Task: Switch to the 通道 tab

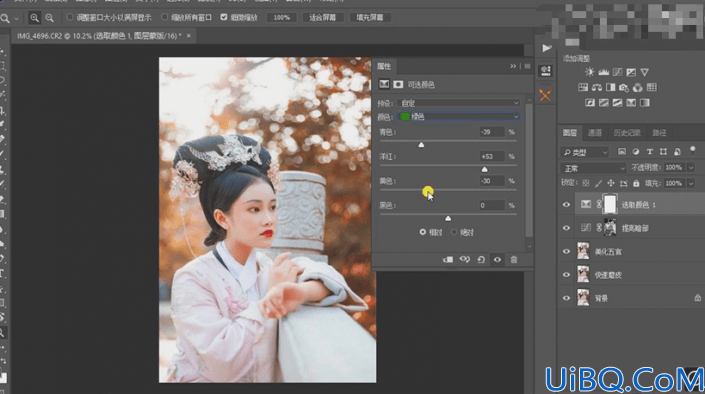Action: coord(594,133)
